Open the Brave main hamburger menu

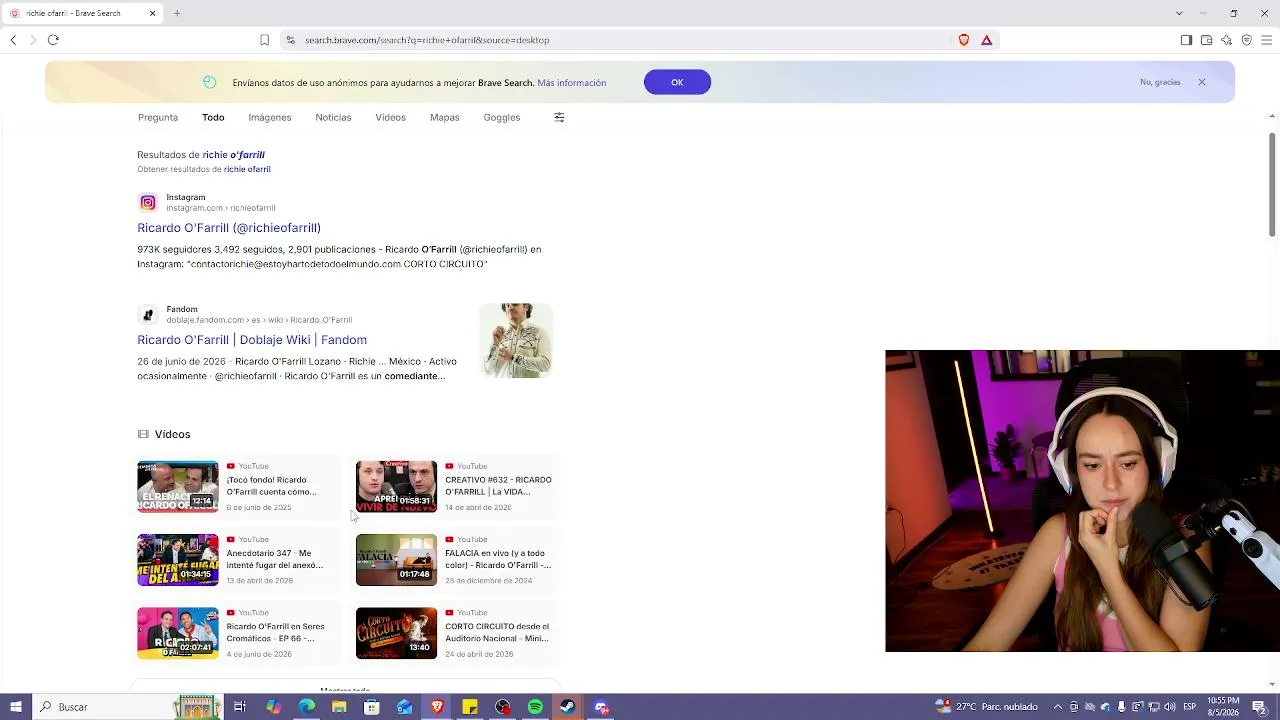click(1266, 40)
